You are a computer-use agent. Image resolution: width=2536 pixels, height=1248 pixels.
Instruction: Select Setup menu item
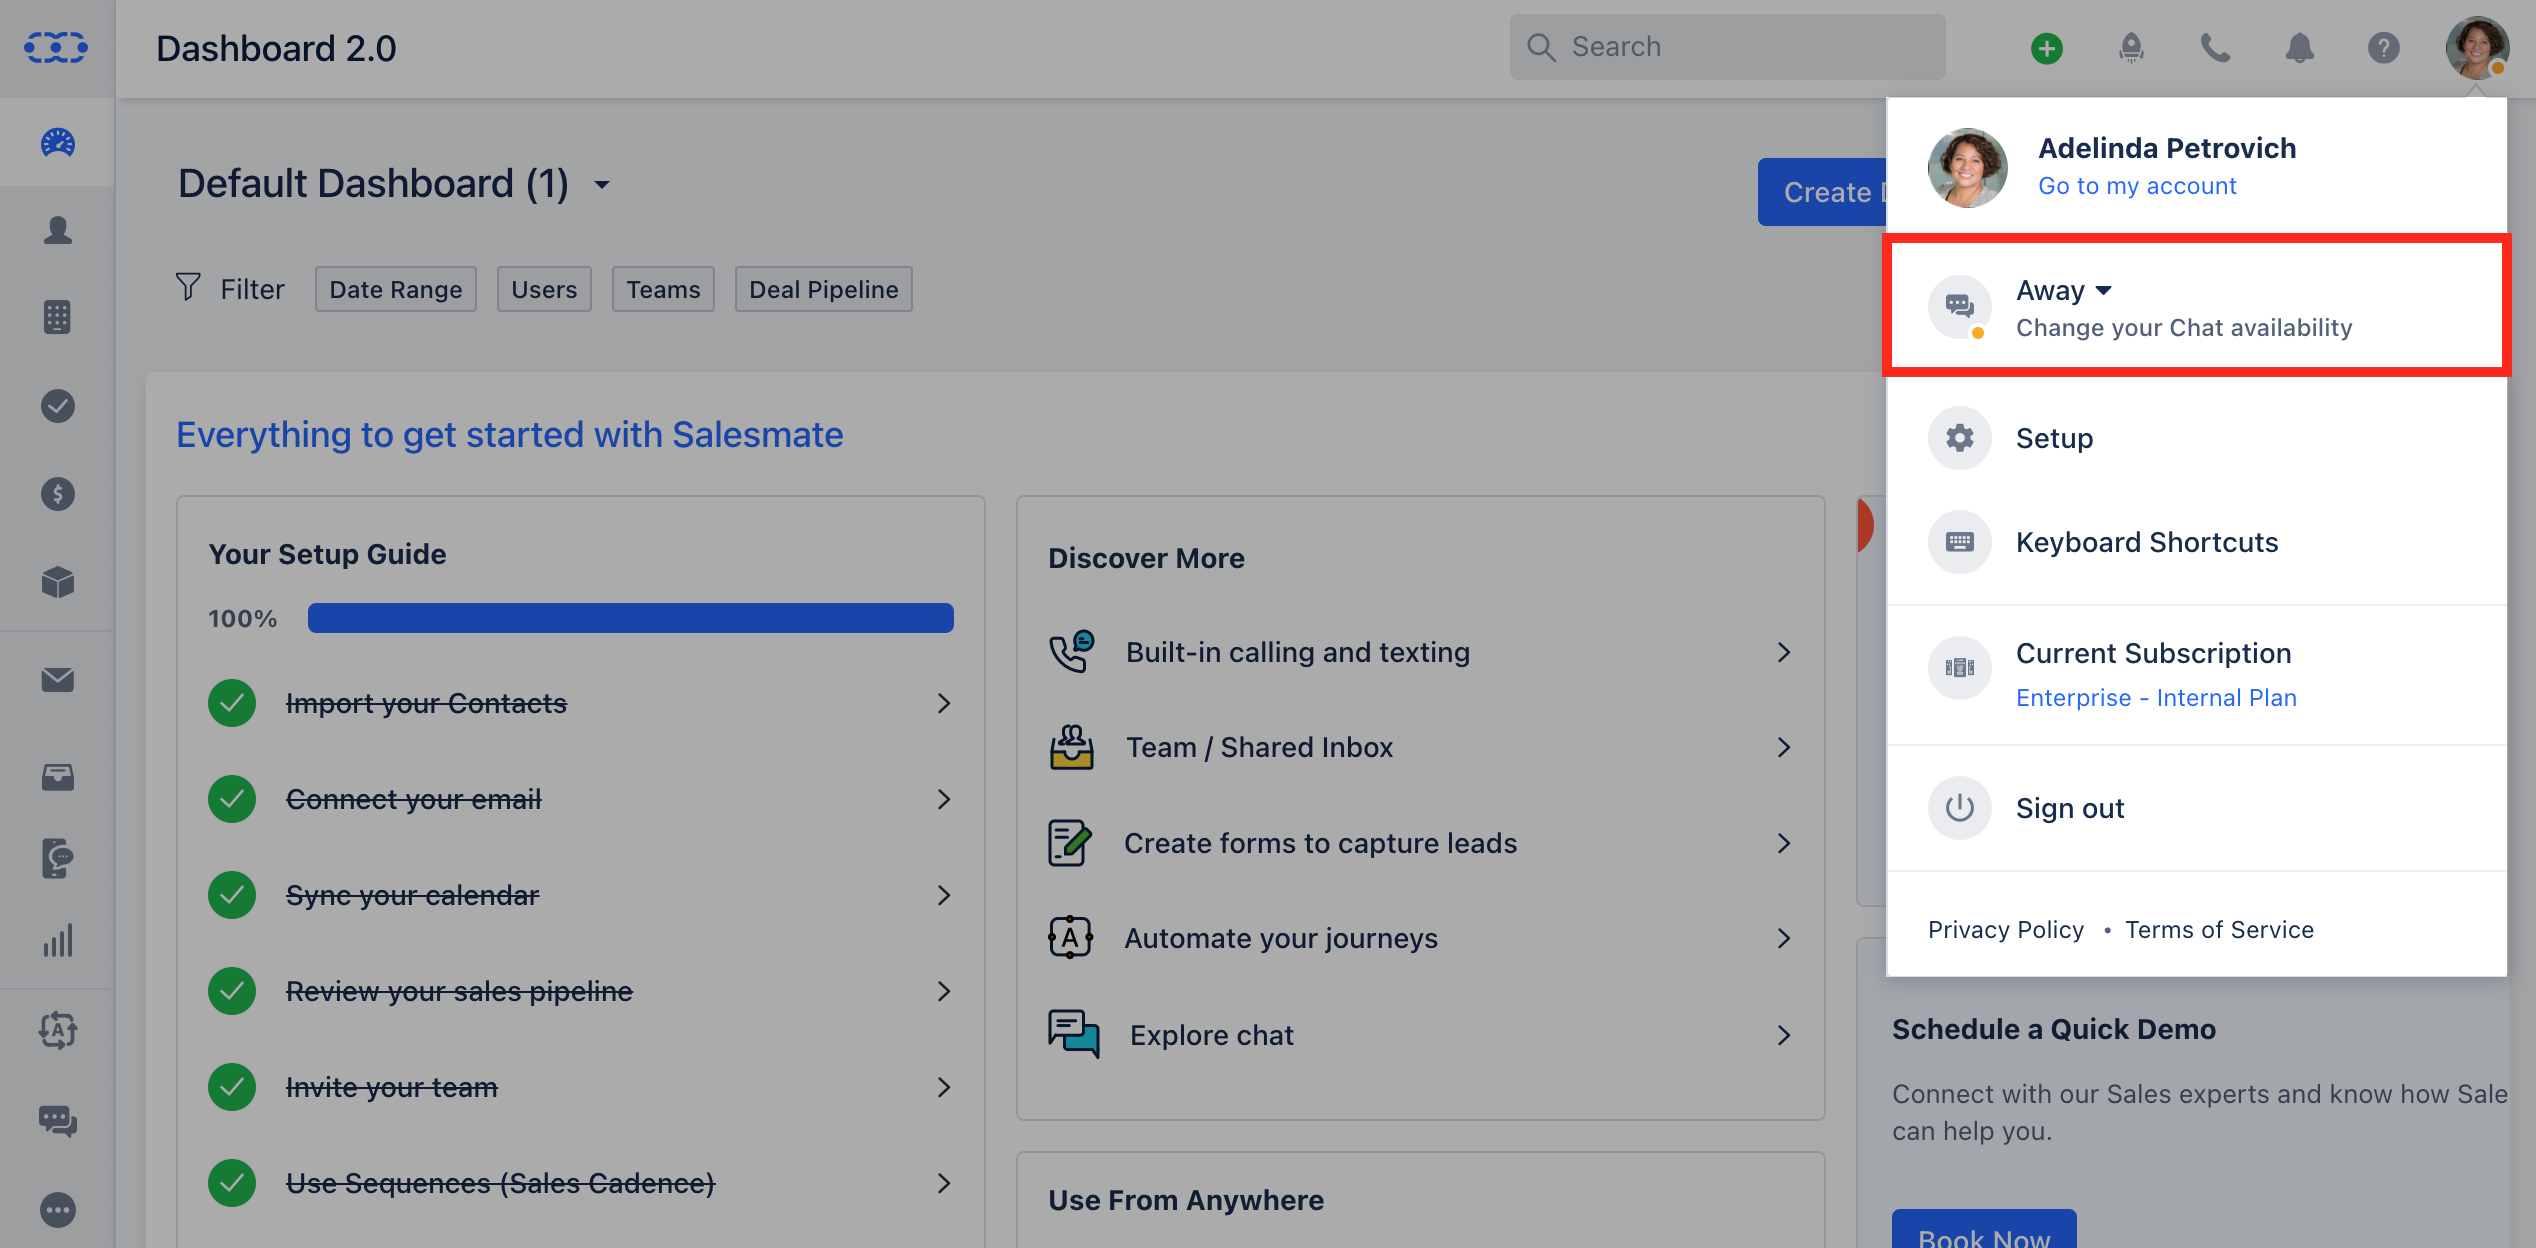click(x=2196, y=438)
